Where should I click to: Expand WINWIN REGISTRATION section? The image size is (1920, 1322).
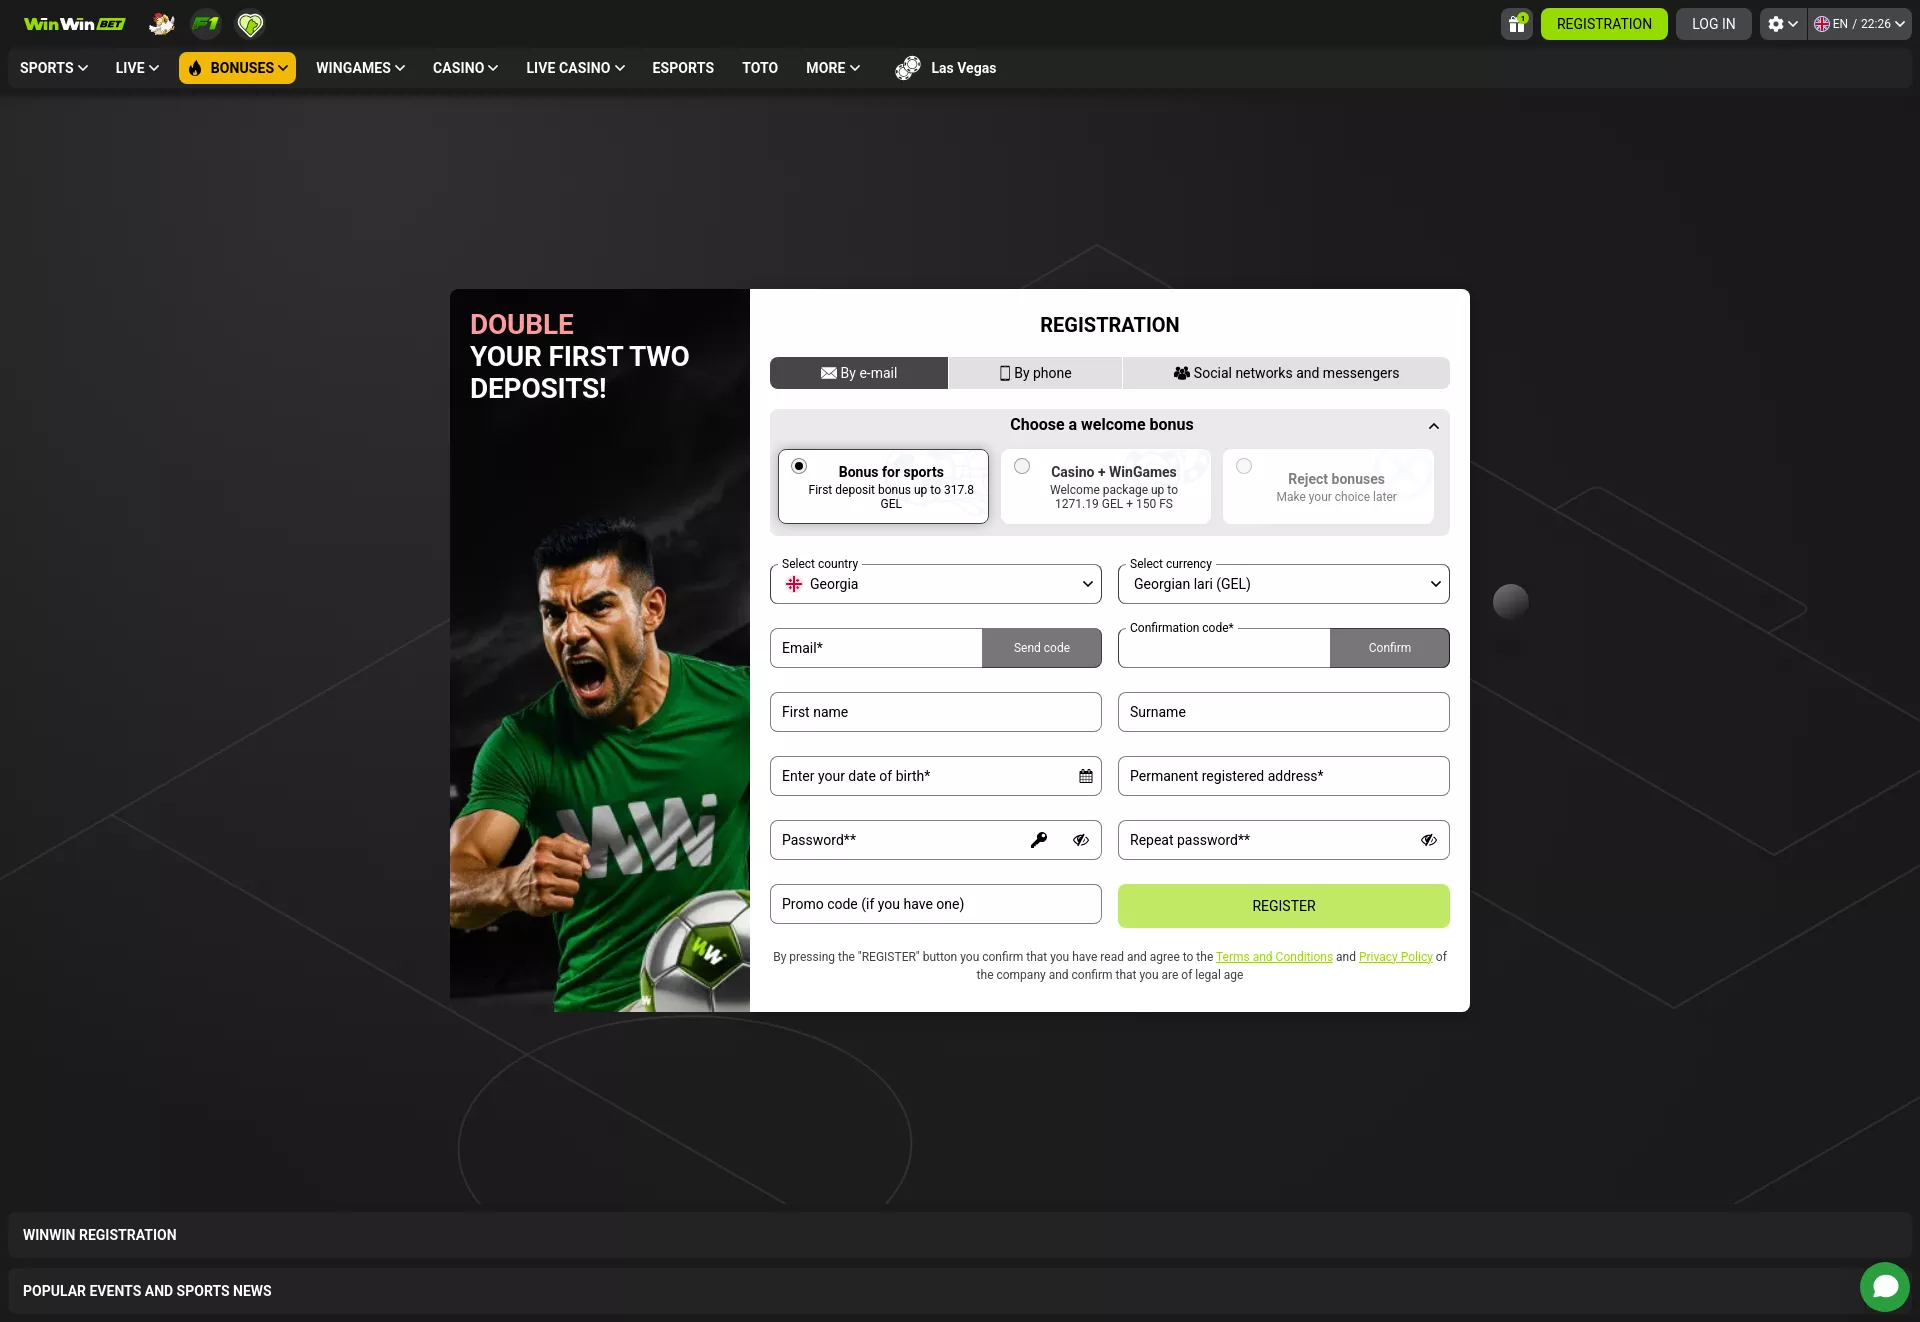[960, 1235]
